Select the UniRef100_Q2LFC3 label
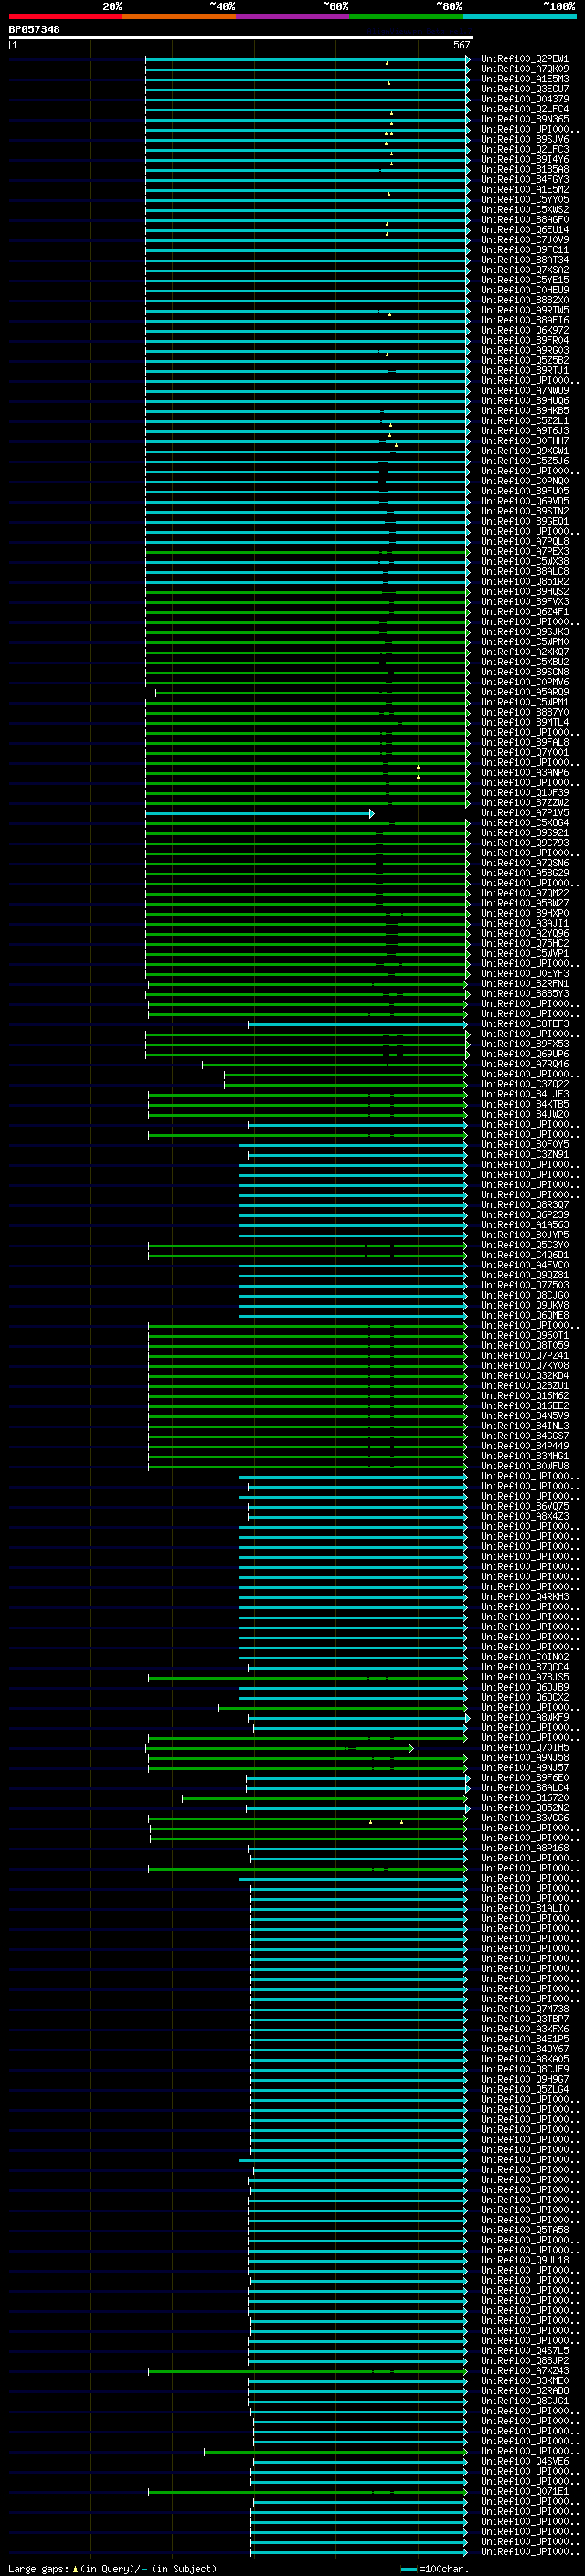 coord(524,149)
